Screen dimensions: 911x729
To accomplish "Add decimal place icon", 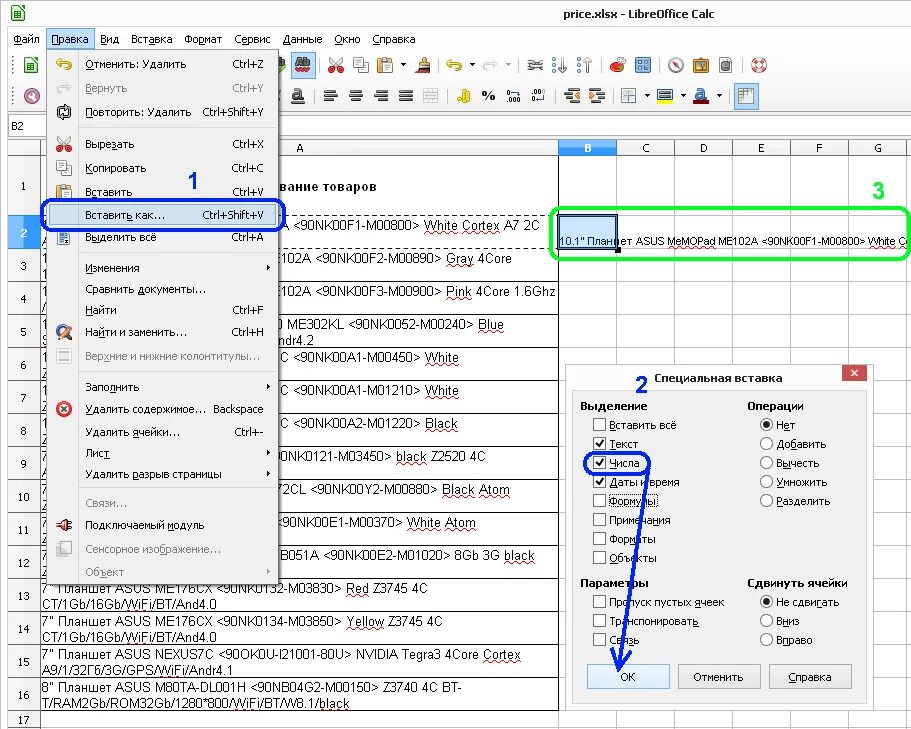I will (x=513, y=96).
